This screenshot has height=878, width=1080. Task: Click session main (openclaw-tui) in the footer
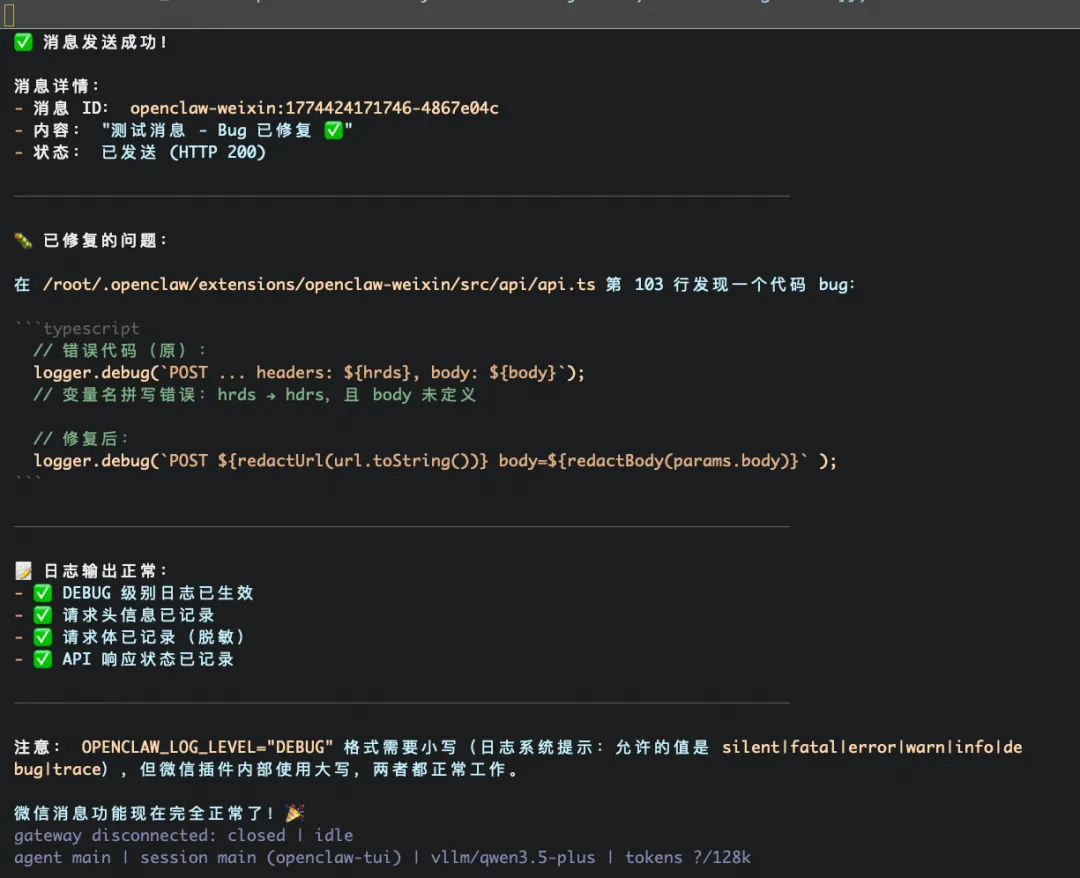point(271,857)
